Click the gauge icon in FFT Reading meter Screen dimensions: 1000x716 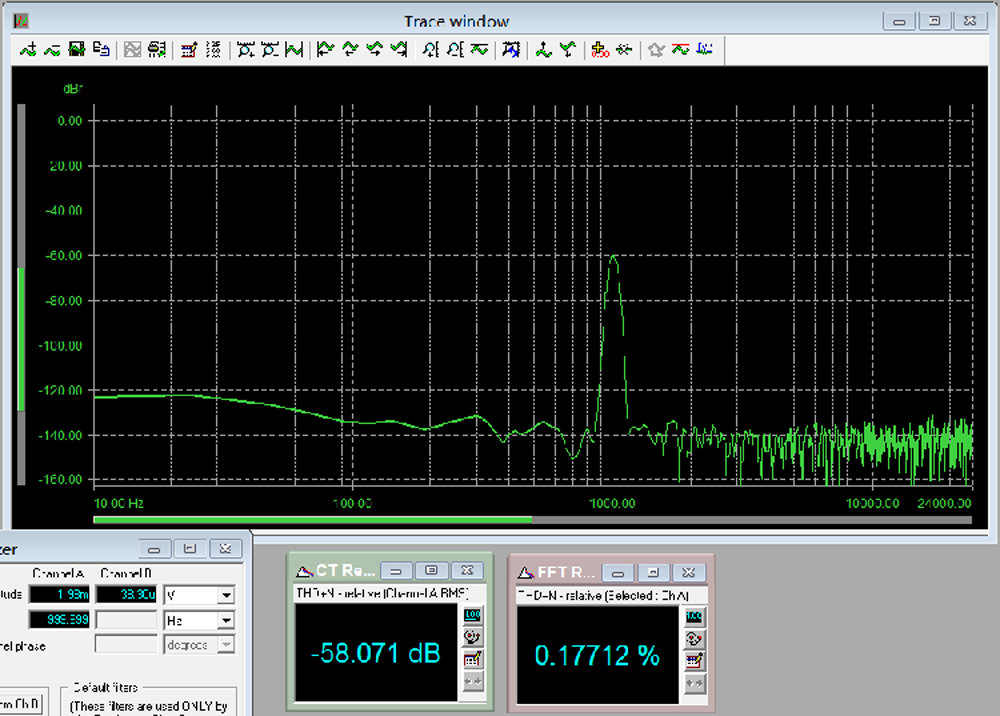click(x=694, y=639)
